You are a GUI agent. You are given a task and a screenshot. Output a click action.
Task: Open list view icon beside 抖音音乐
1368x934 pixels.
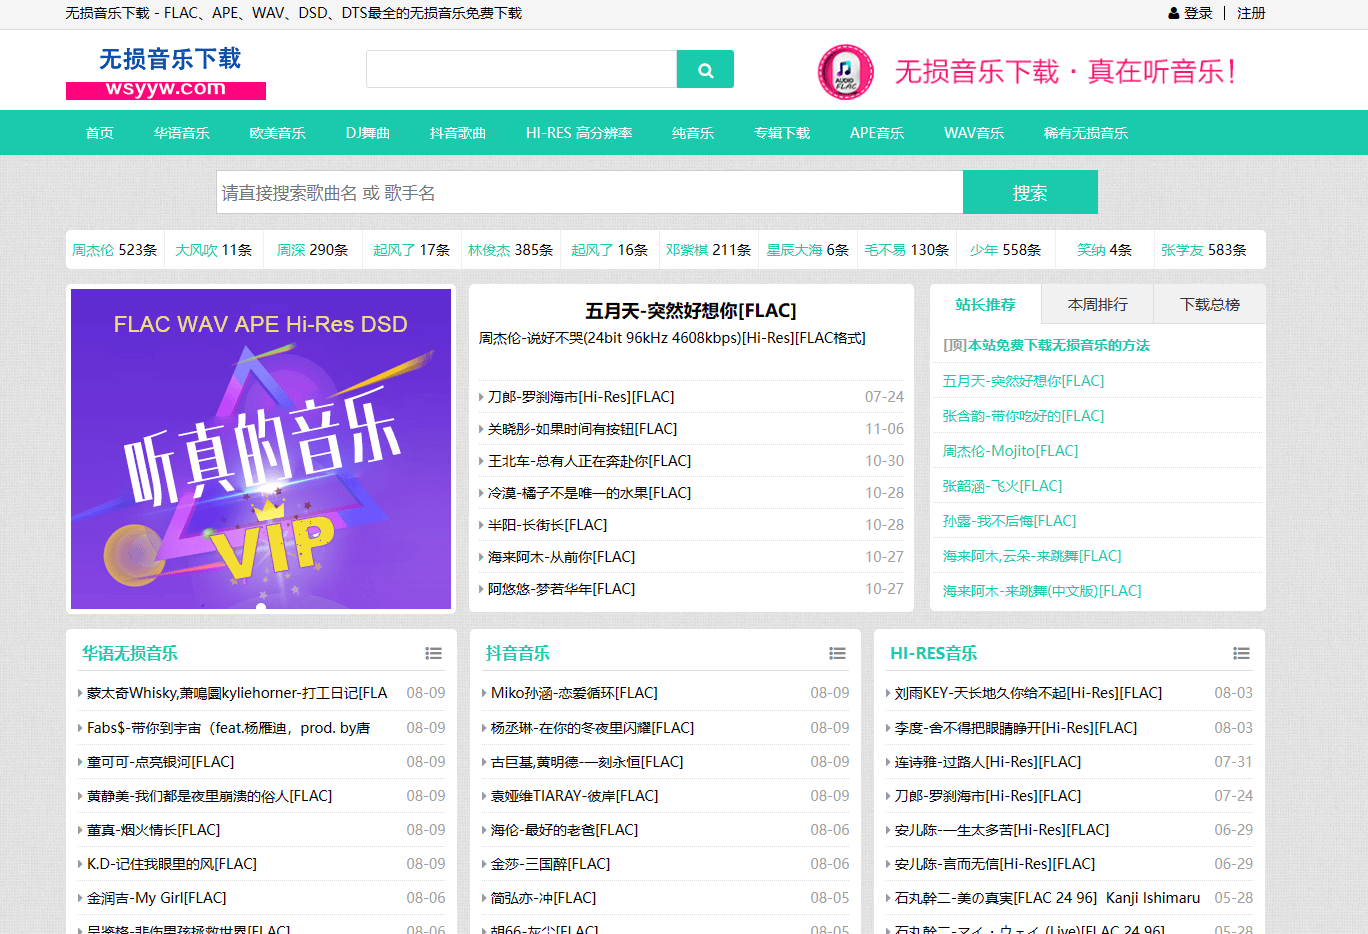(837, 652)
